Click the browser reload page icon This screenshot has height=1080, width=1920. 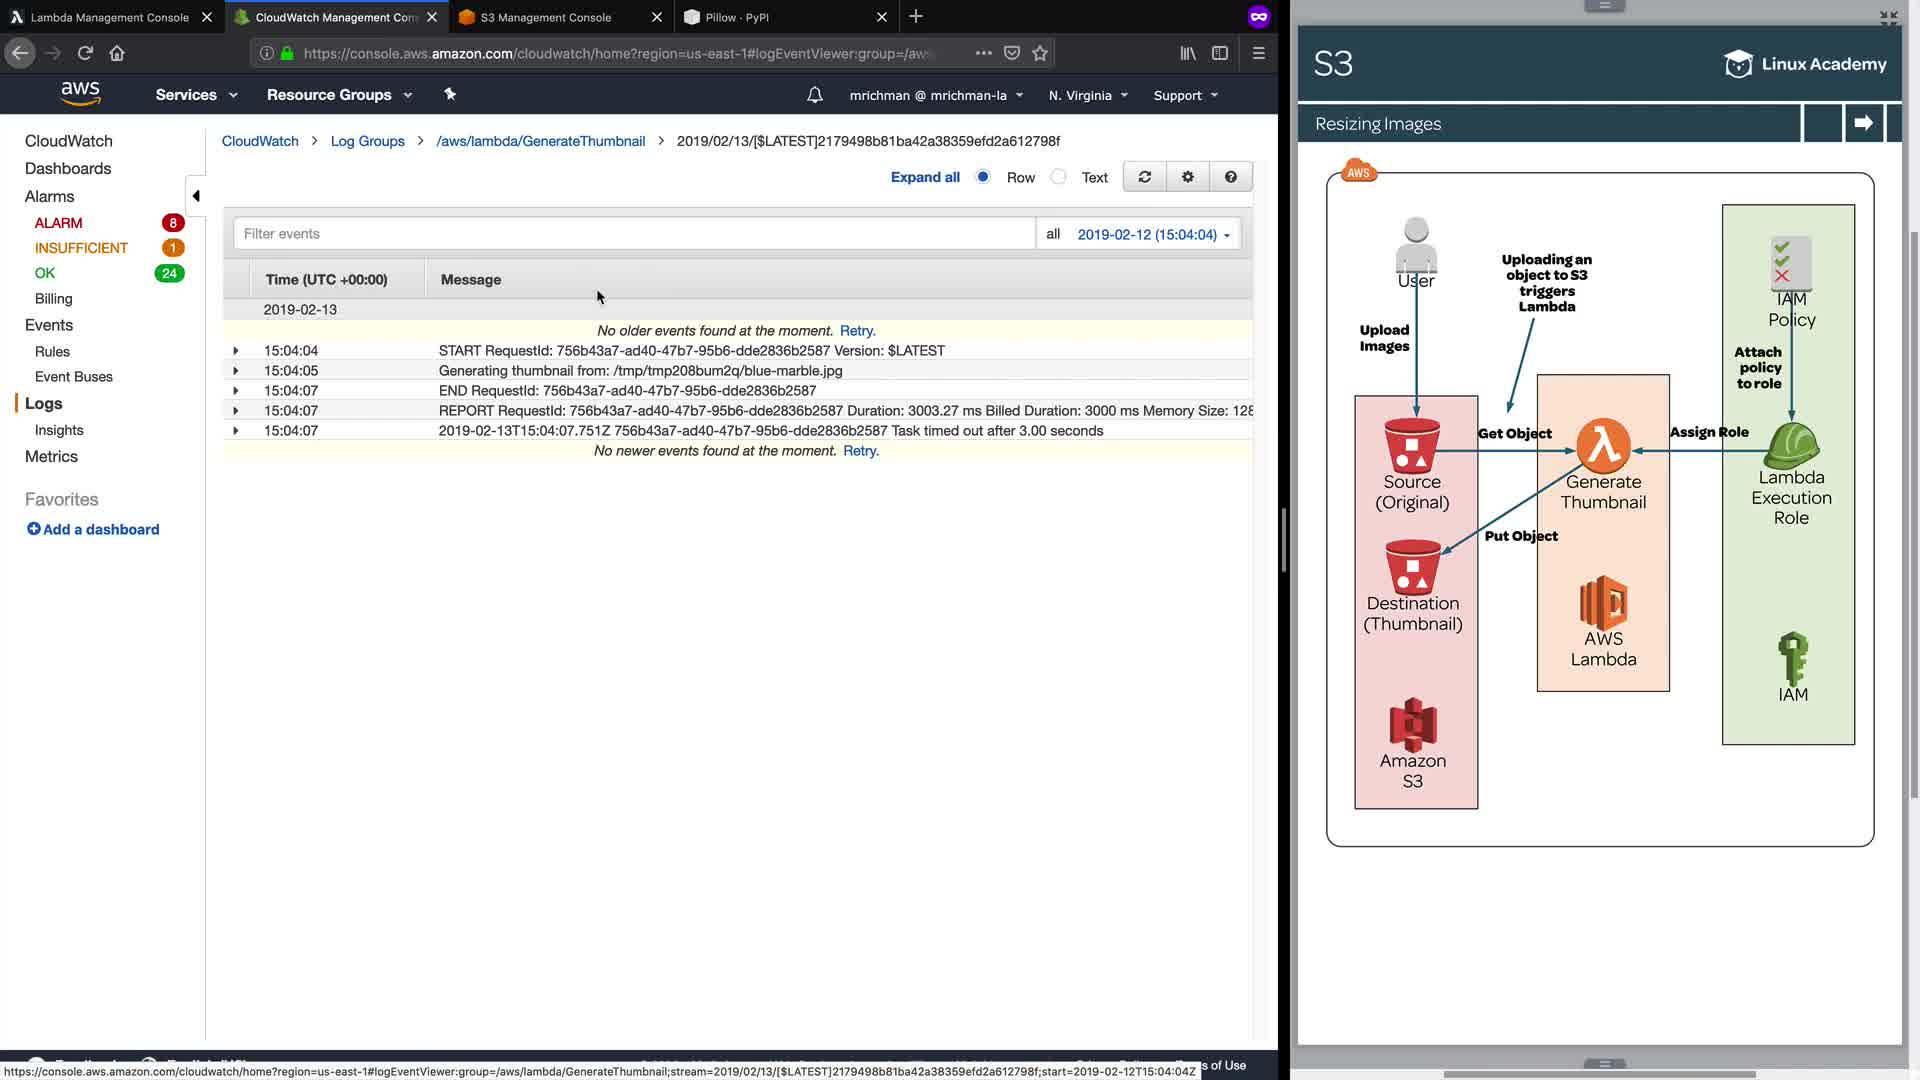85,53
